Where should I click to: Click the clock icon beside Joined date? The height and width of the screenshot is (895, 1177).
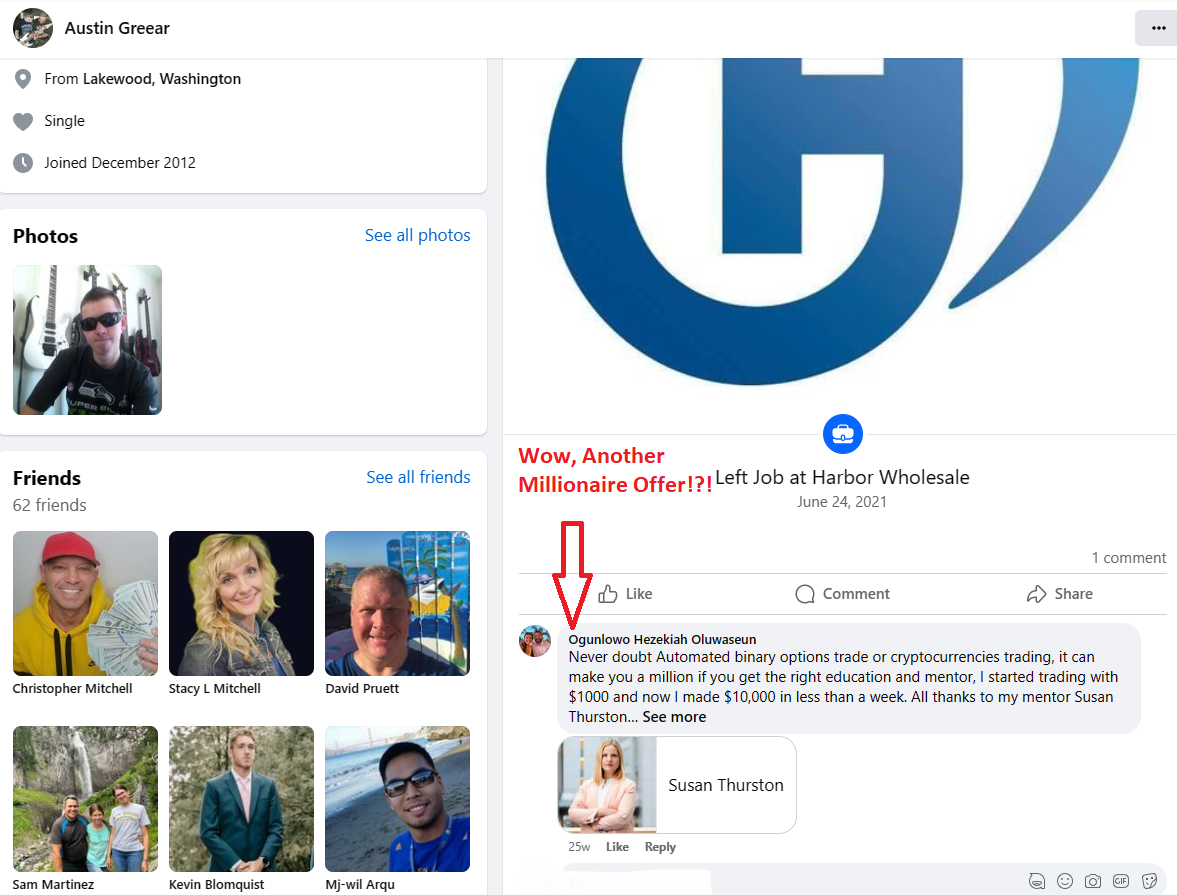pos(23,163)
